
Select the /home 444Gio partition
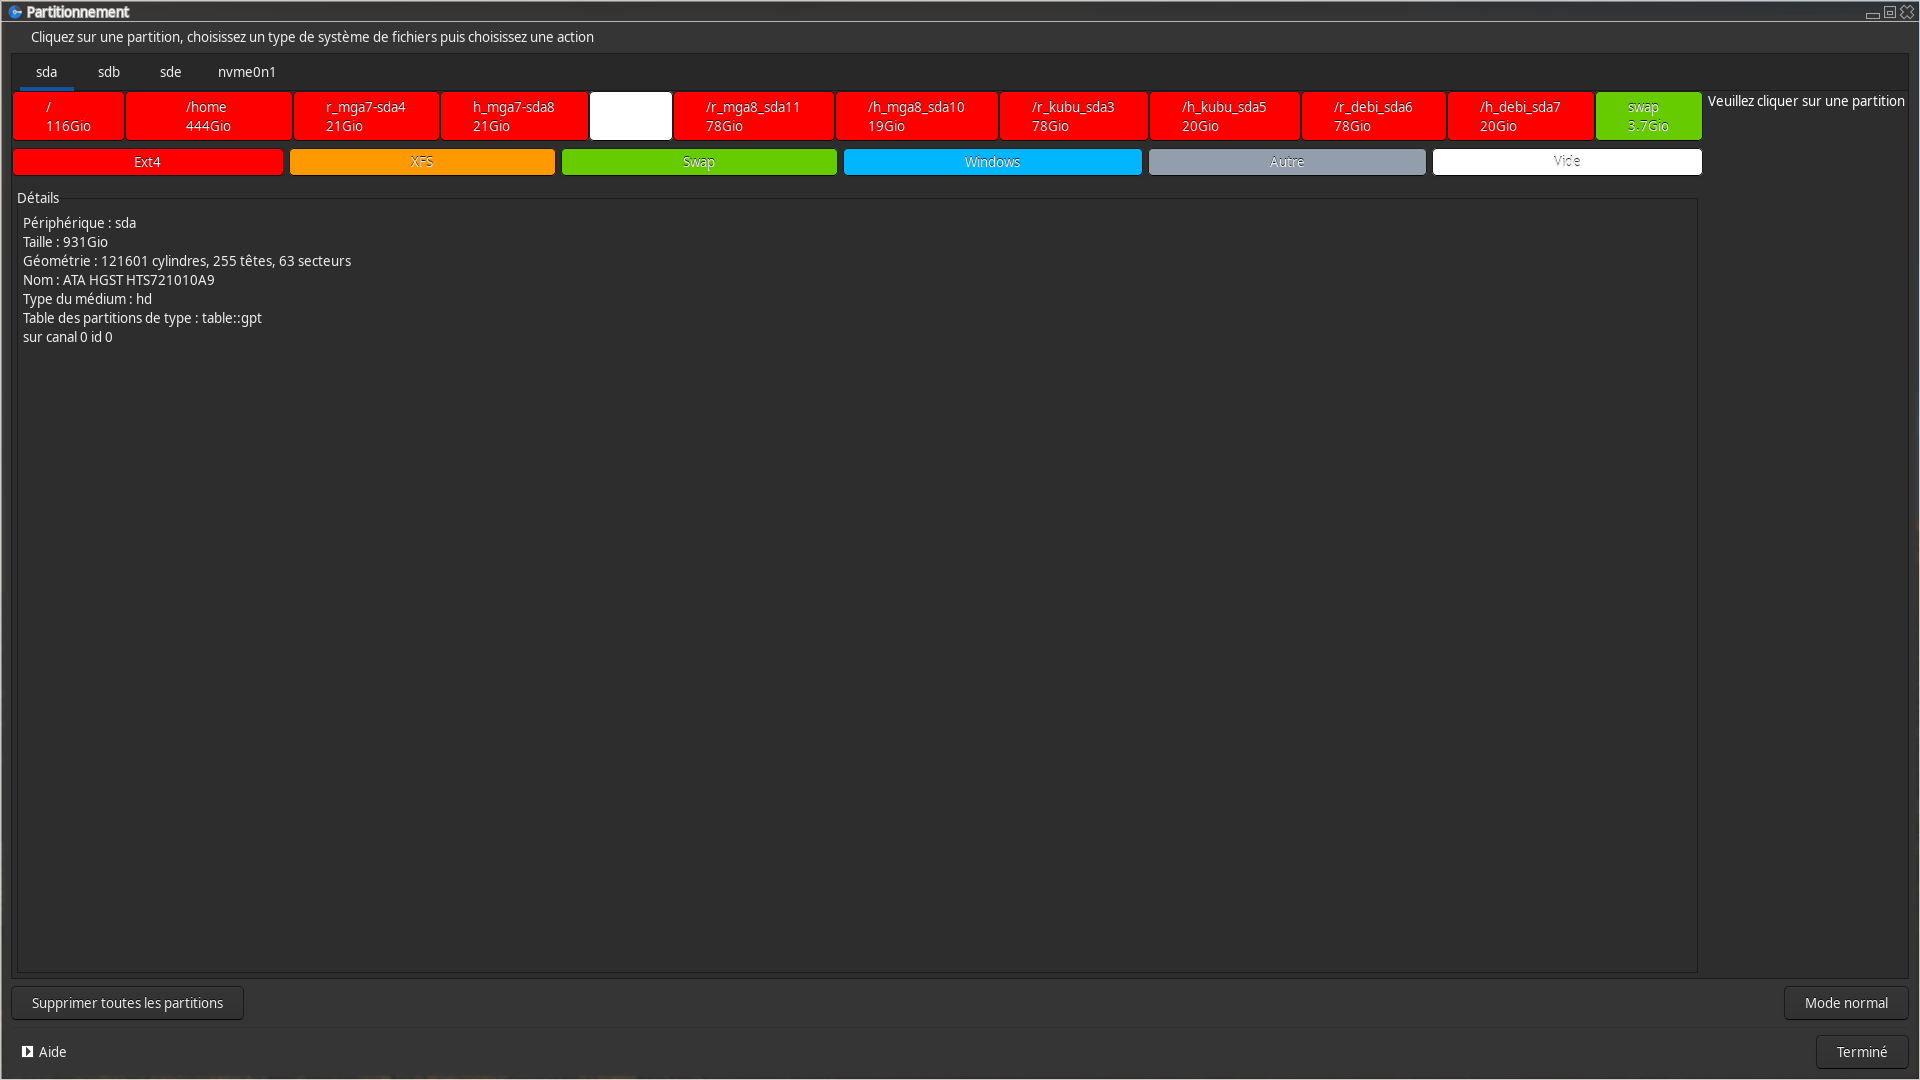pyautogui.click(x=209, y=116)
